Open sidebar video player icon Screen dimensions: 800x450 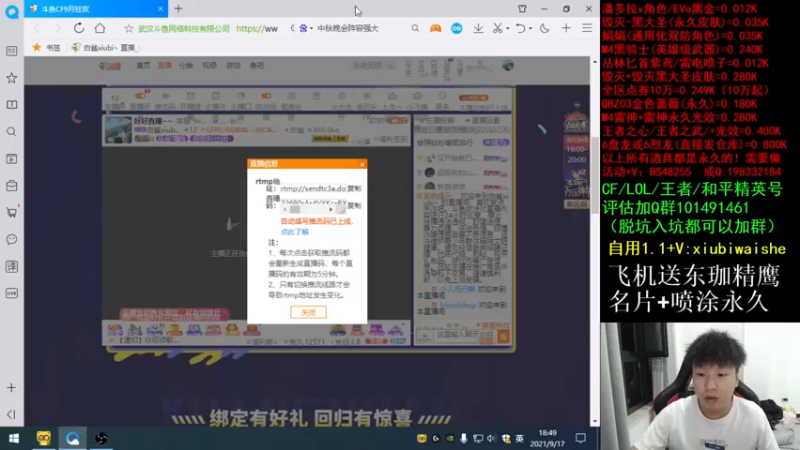11,159
